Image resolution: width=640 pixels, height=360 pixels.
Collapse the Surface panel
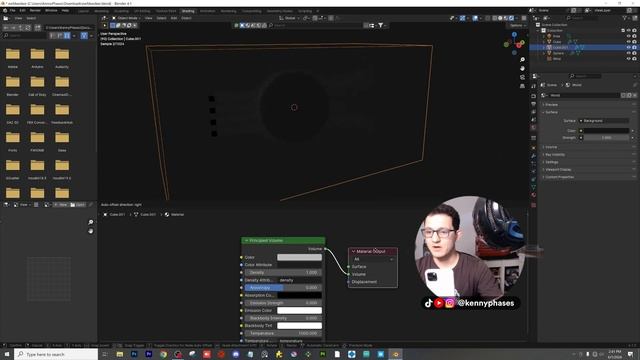[x=551, y=112]
